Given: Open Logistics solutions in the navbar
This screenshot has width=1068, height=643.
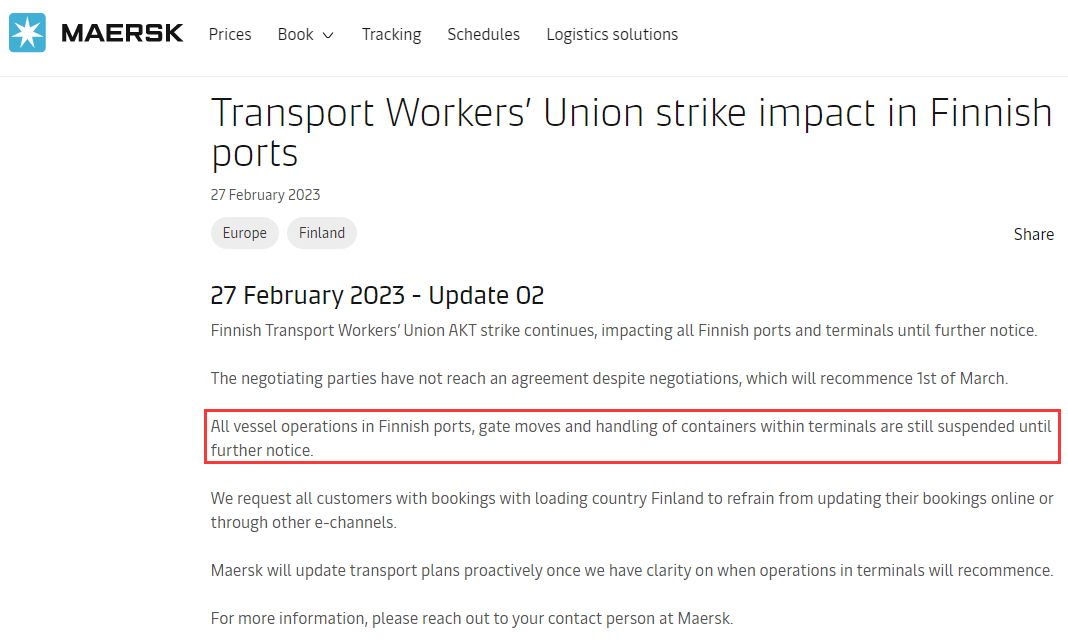Looking at the screenshot, I should 612,35.
